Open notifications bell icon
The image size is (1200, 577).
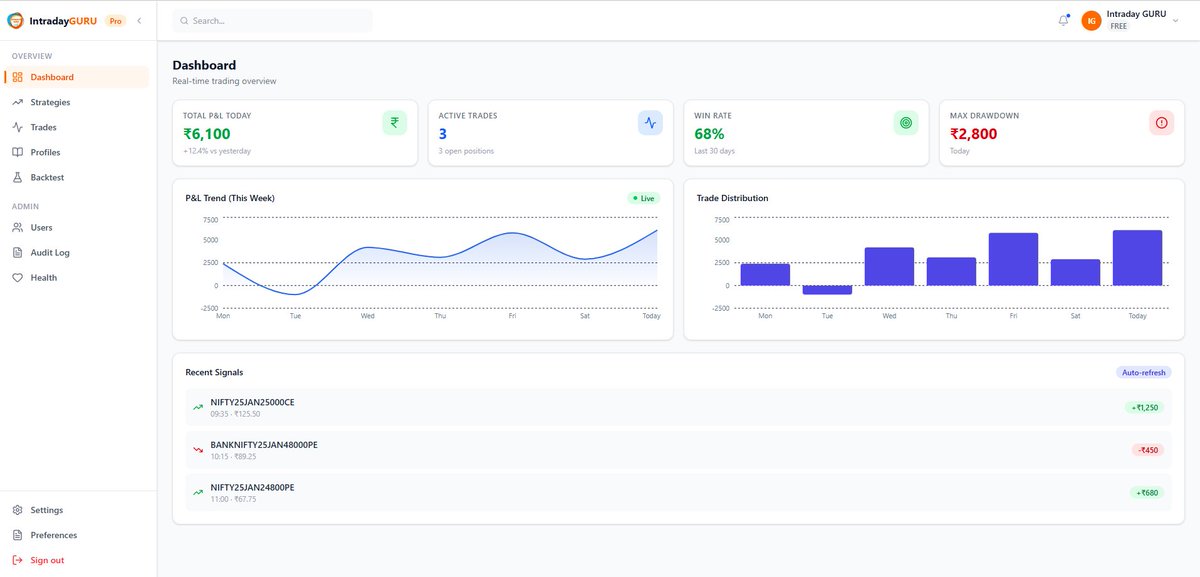click(1063, 20)
